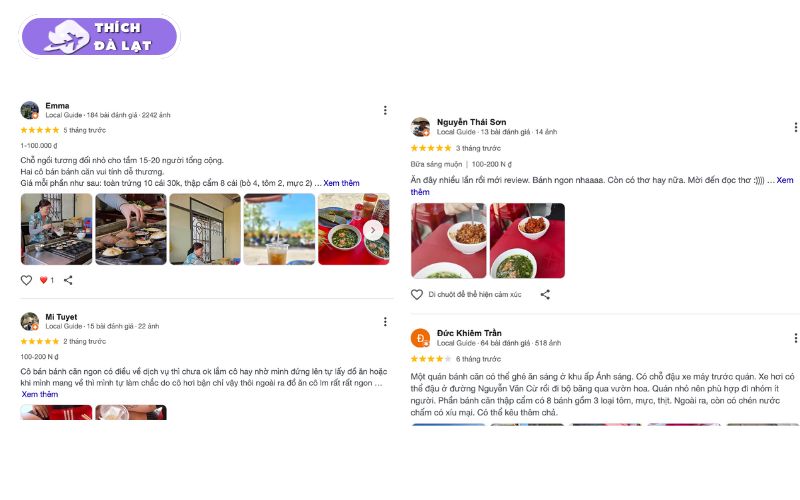The width and height of the screenshot is (800, 500).
Task: Share Nguyễn Thái Sơn's review
Action: pos(545,294)
